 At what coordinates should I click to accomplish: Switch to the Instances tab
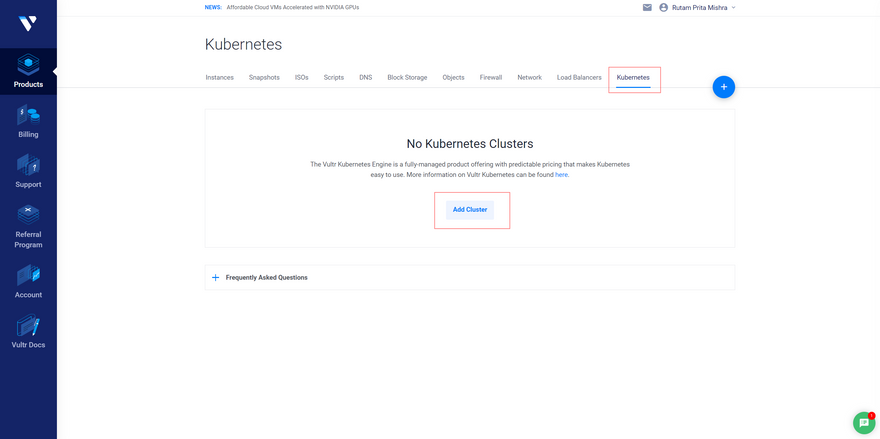coord(219,77)
